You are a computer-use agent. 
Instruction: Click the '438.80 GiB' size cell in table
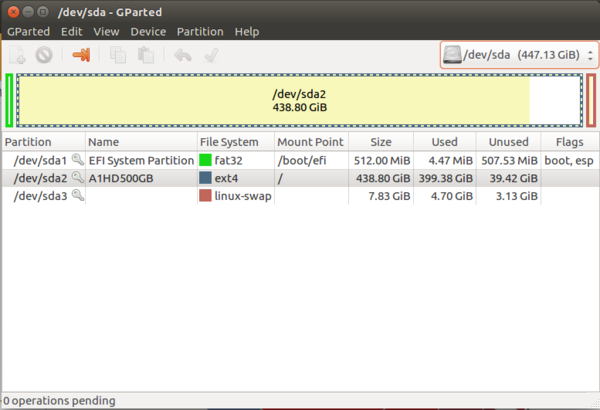(x=383, y=178)
